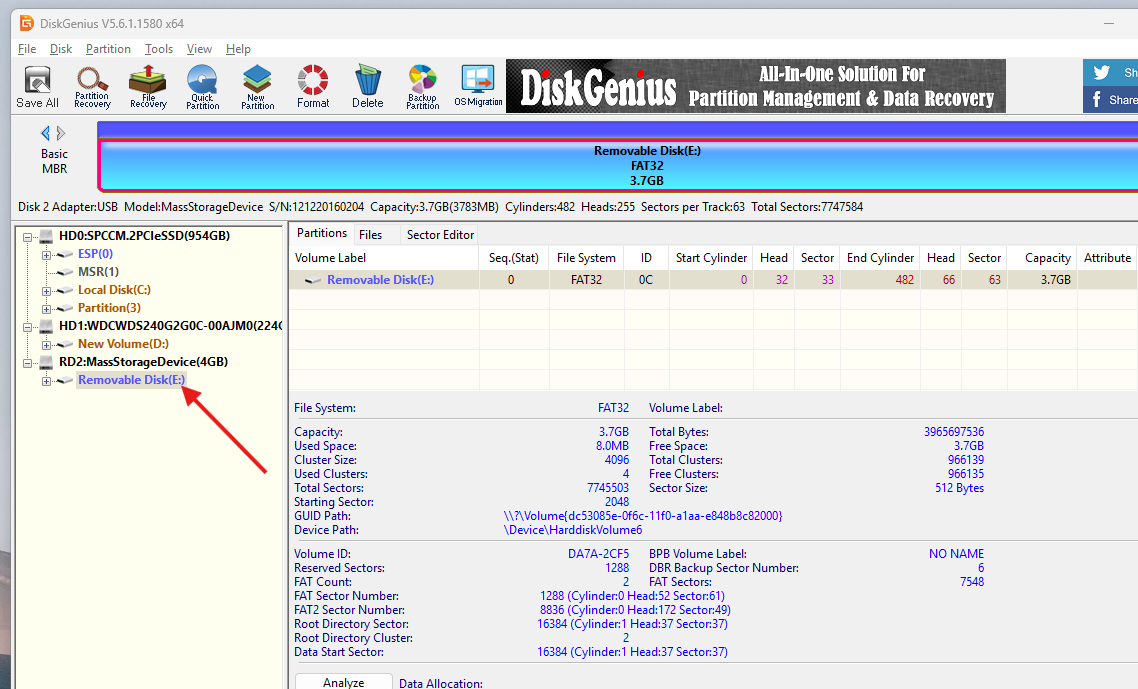This screenshot has width=1138, height=689.
Task: Open Partition Recovery tool
Action: [x=92, y=86]
